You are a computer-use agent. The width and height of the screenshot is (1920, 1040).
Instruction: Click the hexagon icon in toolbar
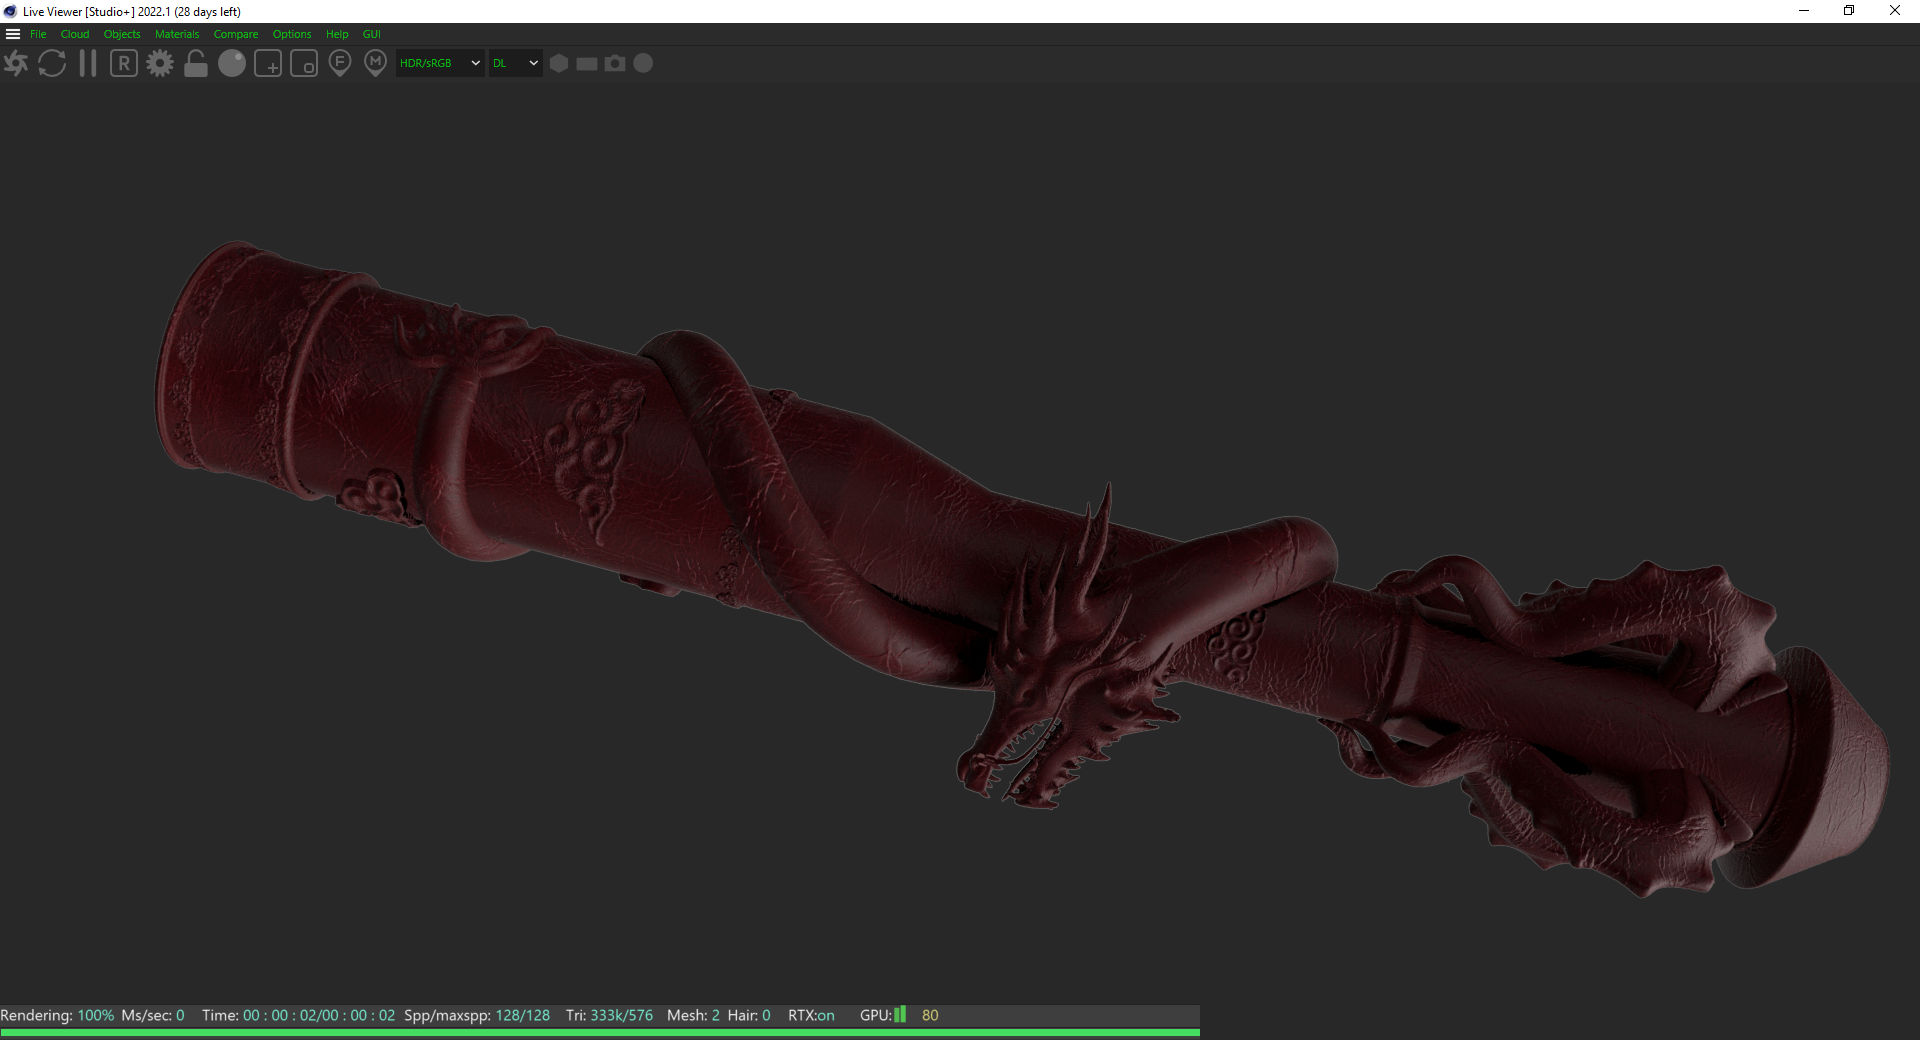(559, 63)
